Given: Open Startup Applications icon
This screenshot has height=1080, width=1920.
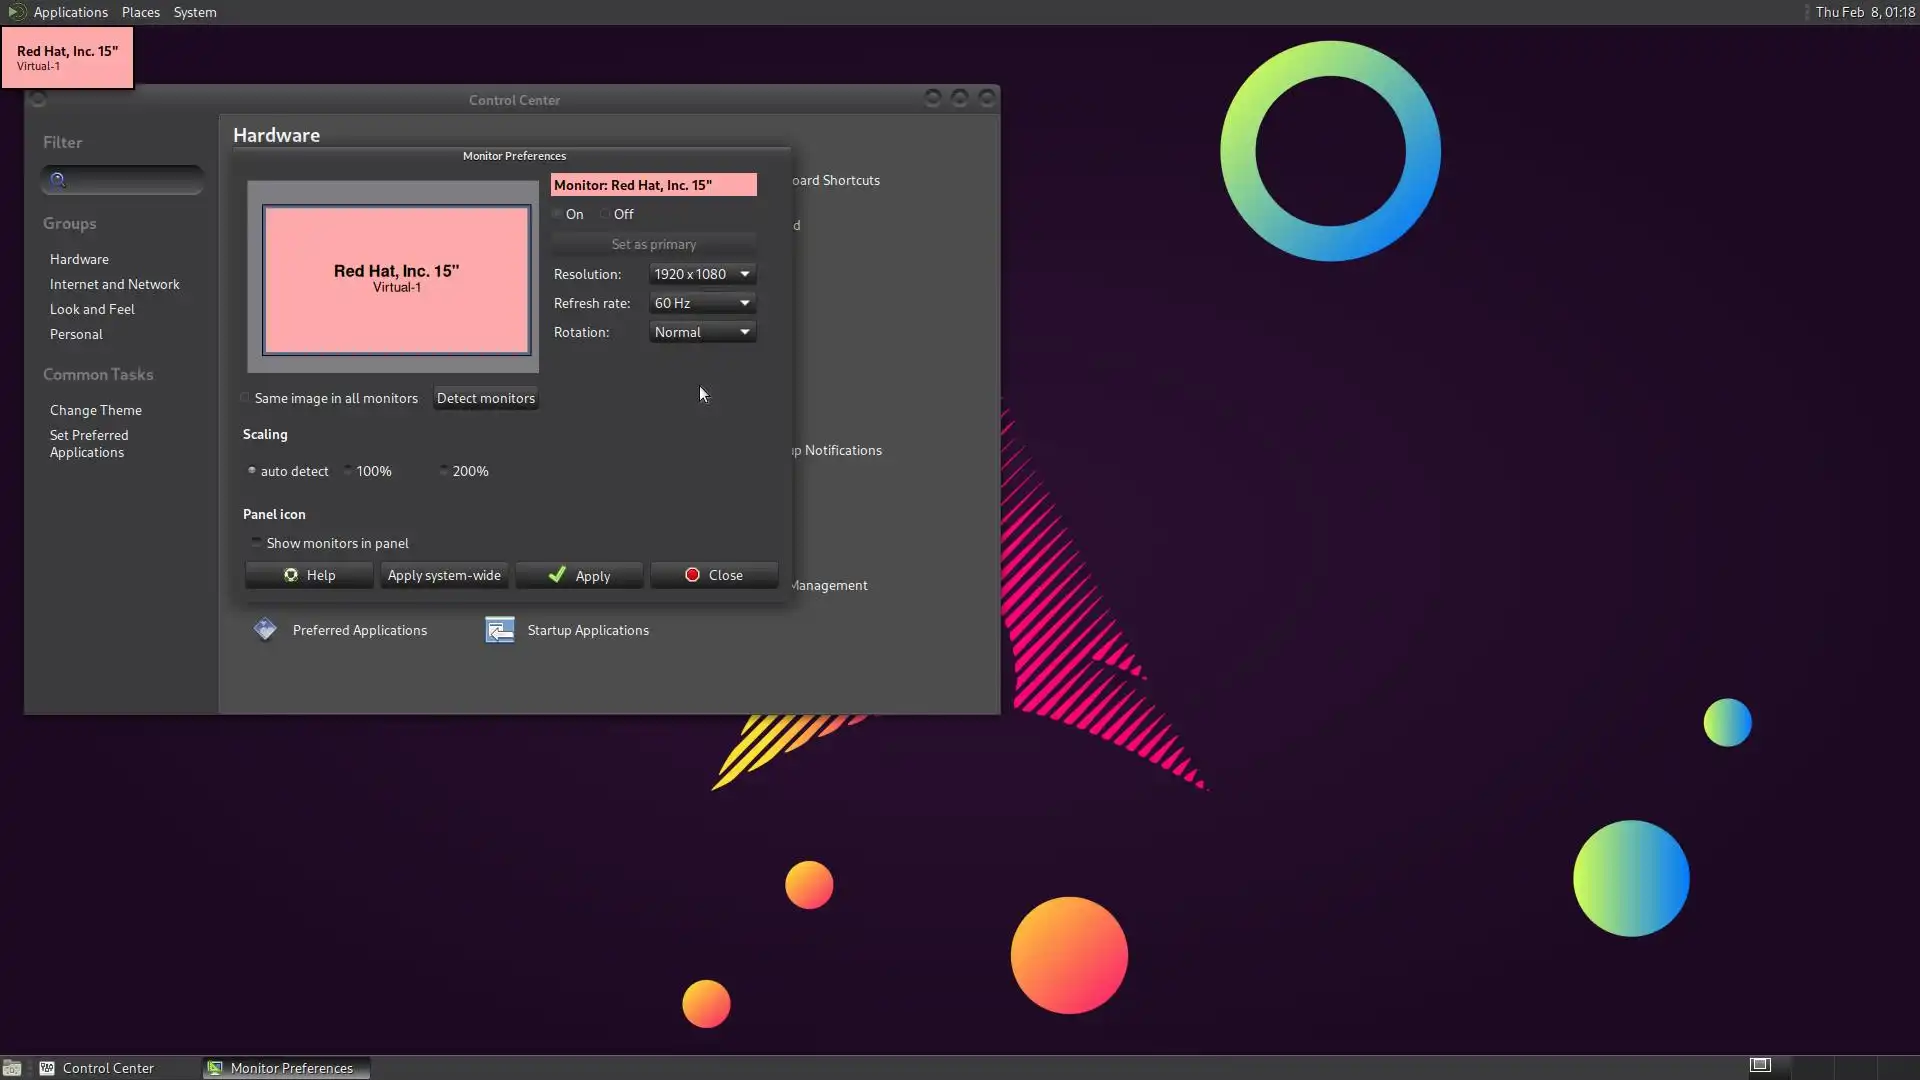Looking at the screenshot, I should tap(499, 630).
